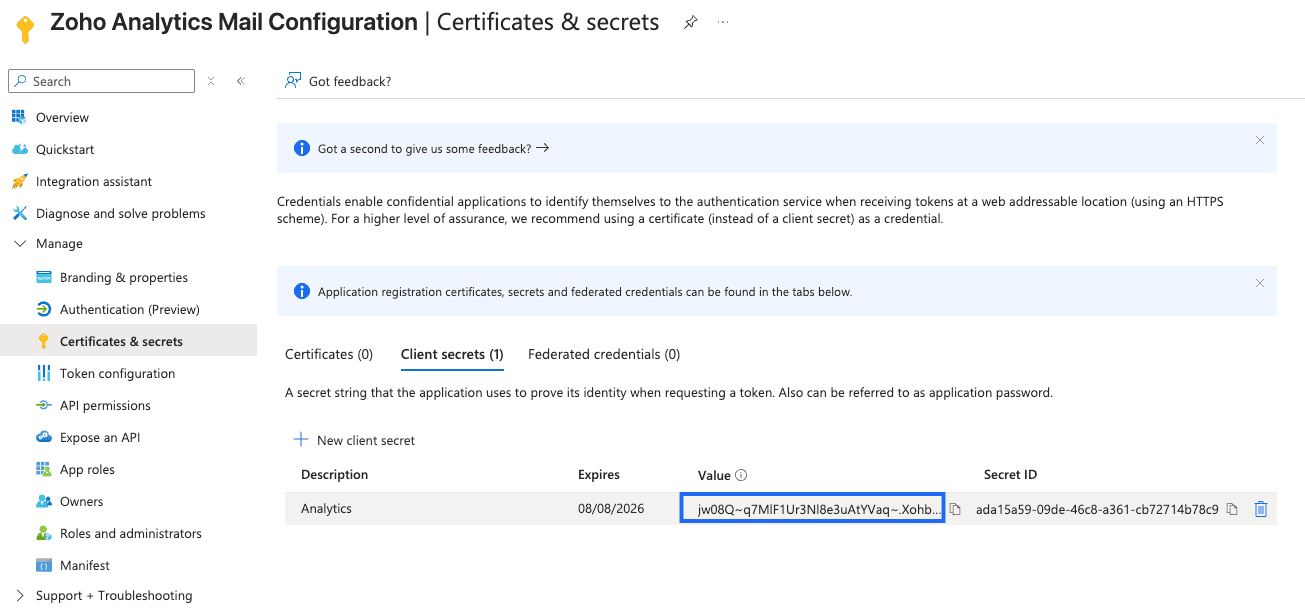Go to Token configuration page
This screenshot has height=614, width=1305.
pos(117,373)
